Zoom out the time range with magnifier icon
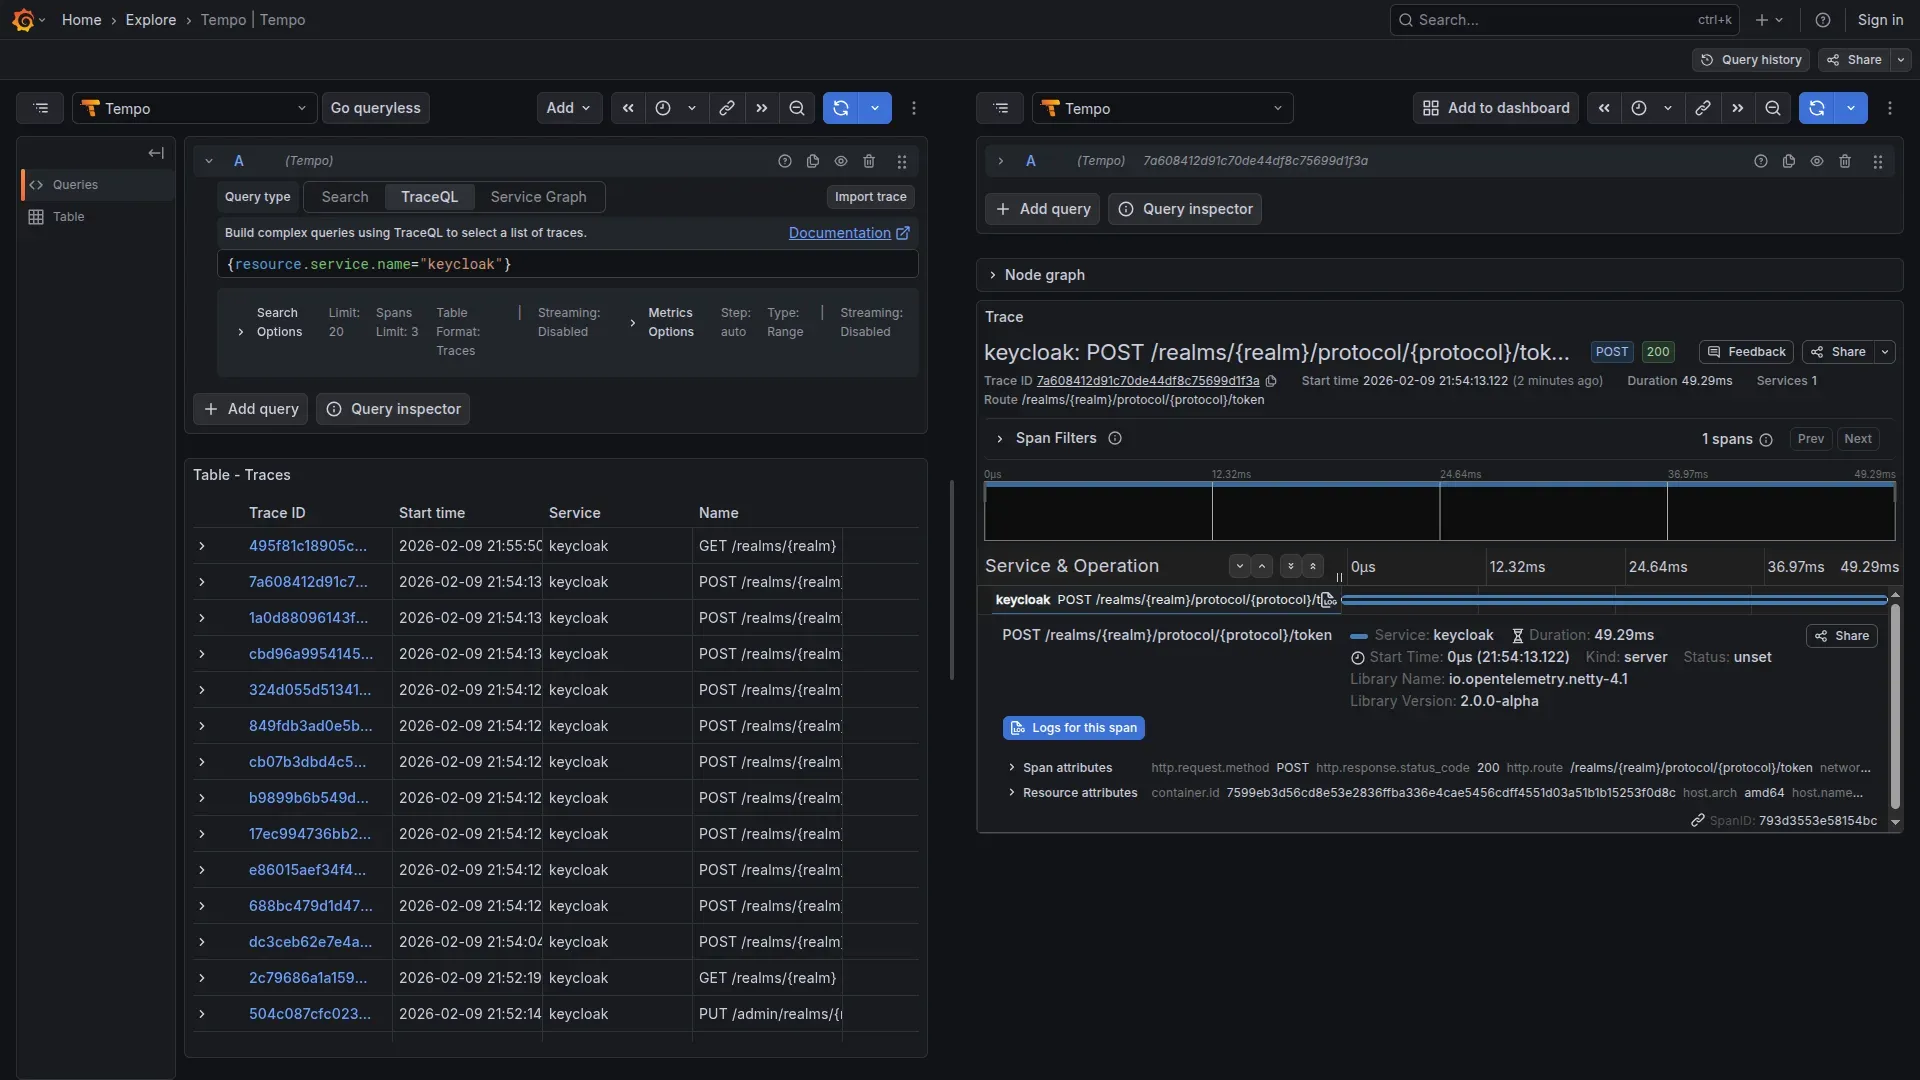1920x1080 pixels. click(797, 108)
